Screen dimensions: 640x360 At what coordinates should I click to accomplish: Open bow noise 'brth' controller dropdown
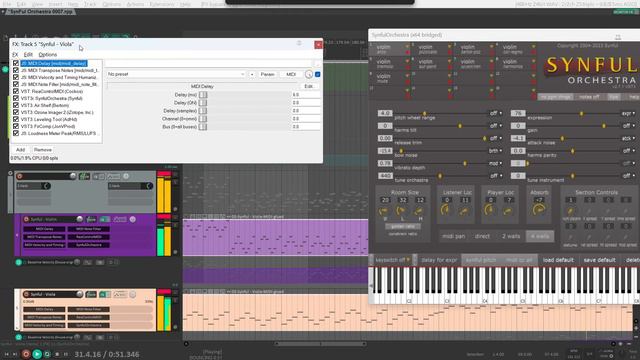click(x=495, y=151)
